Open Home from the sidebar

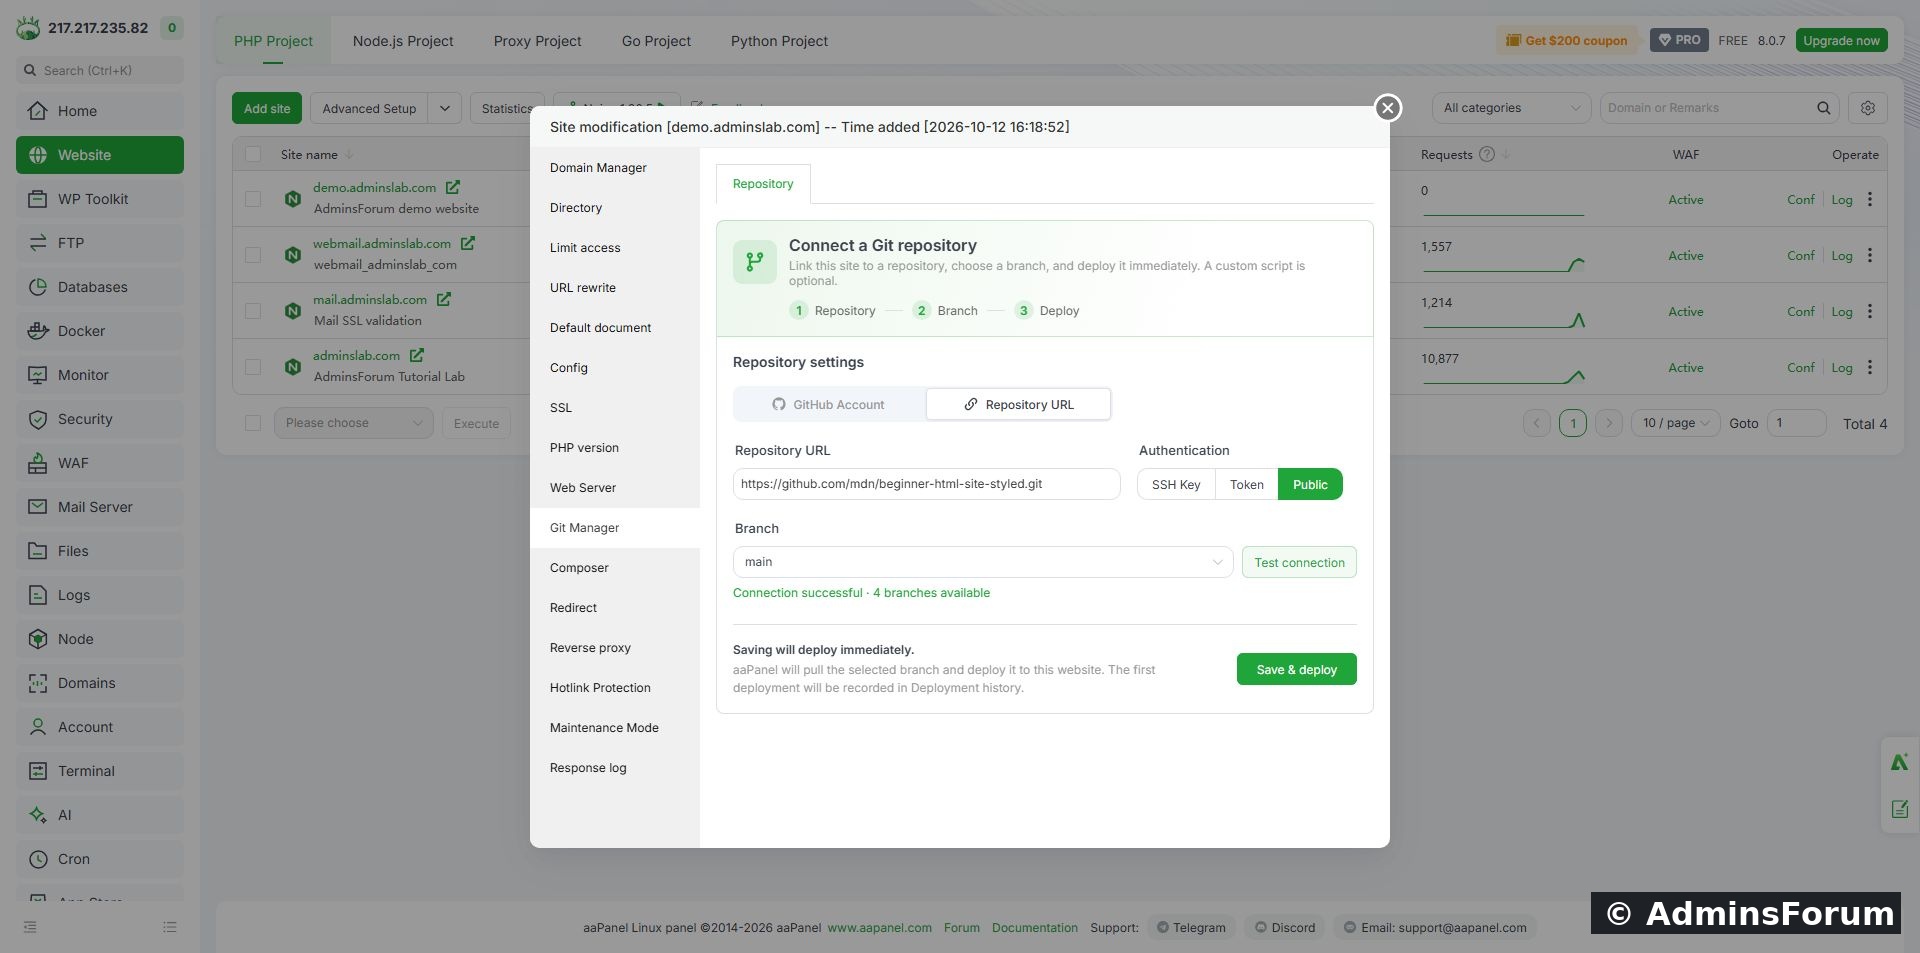click(x=100, y=111)
